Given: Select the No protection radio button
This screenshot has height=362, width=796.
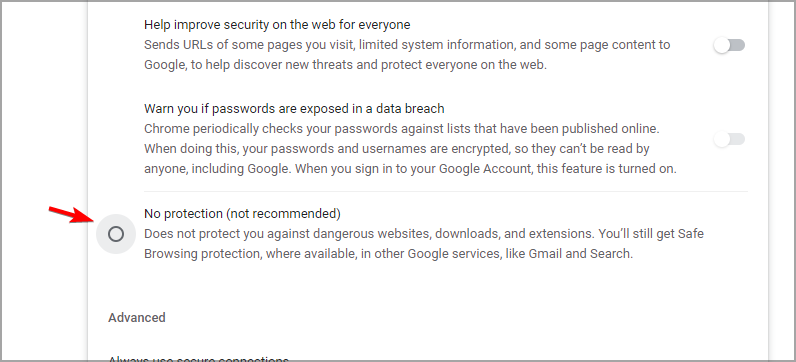Looking at the screenshot, I should 116,234.
